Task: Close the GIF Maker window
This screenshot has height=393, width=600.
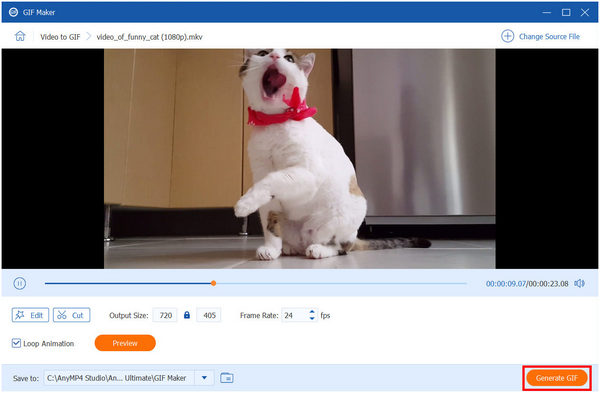Action: [x=585, y=13]
